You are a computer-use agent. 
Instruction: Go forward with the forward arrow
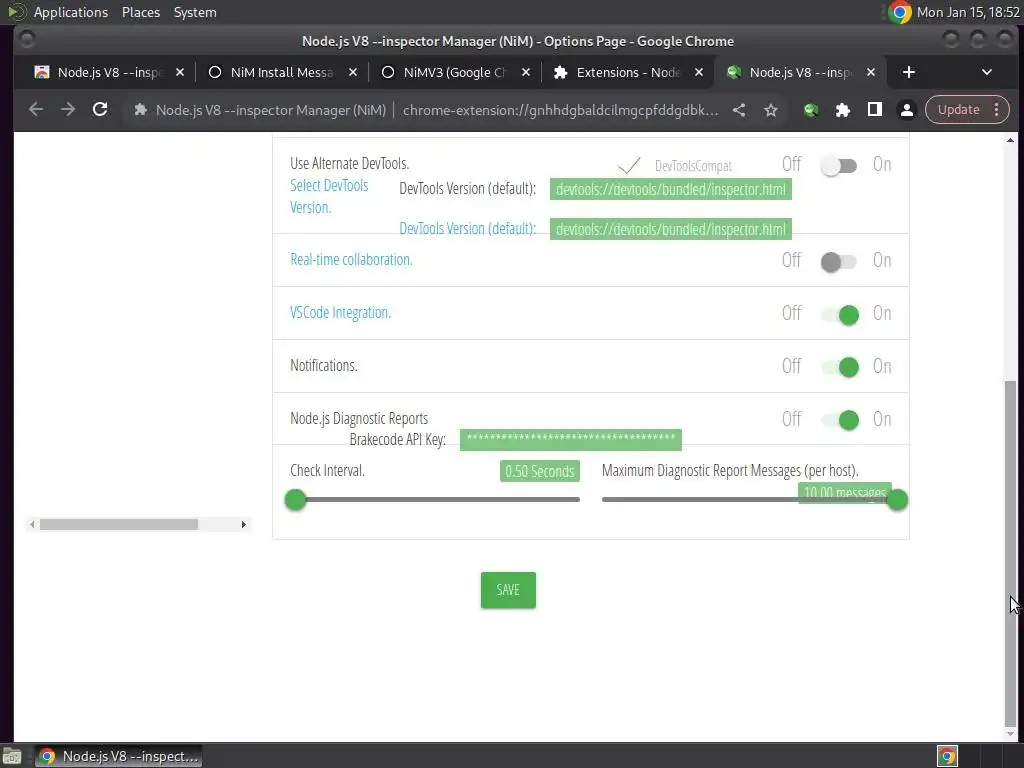coord(68,110)
